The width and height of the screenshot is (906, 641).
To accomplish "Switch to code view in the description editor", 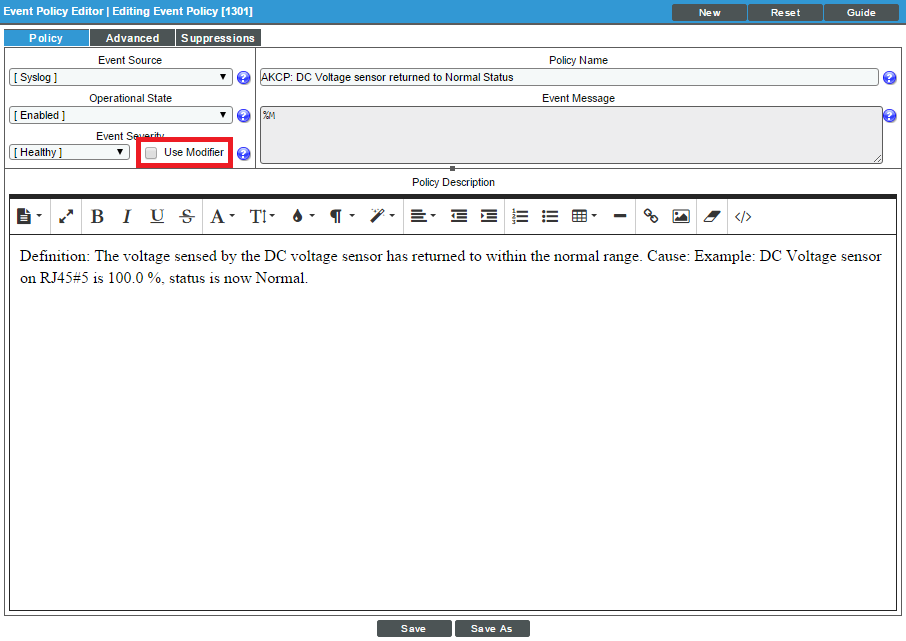I will tap(742, 216).
